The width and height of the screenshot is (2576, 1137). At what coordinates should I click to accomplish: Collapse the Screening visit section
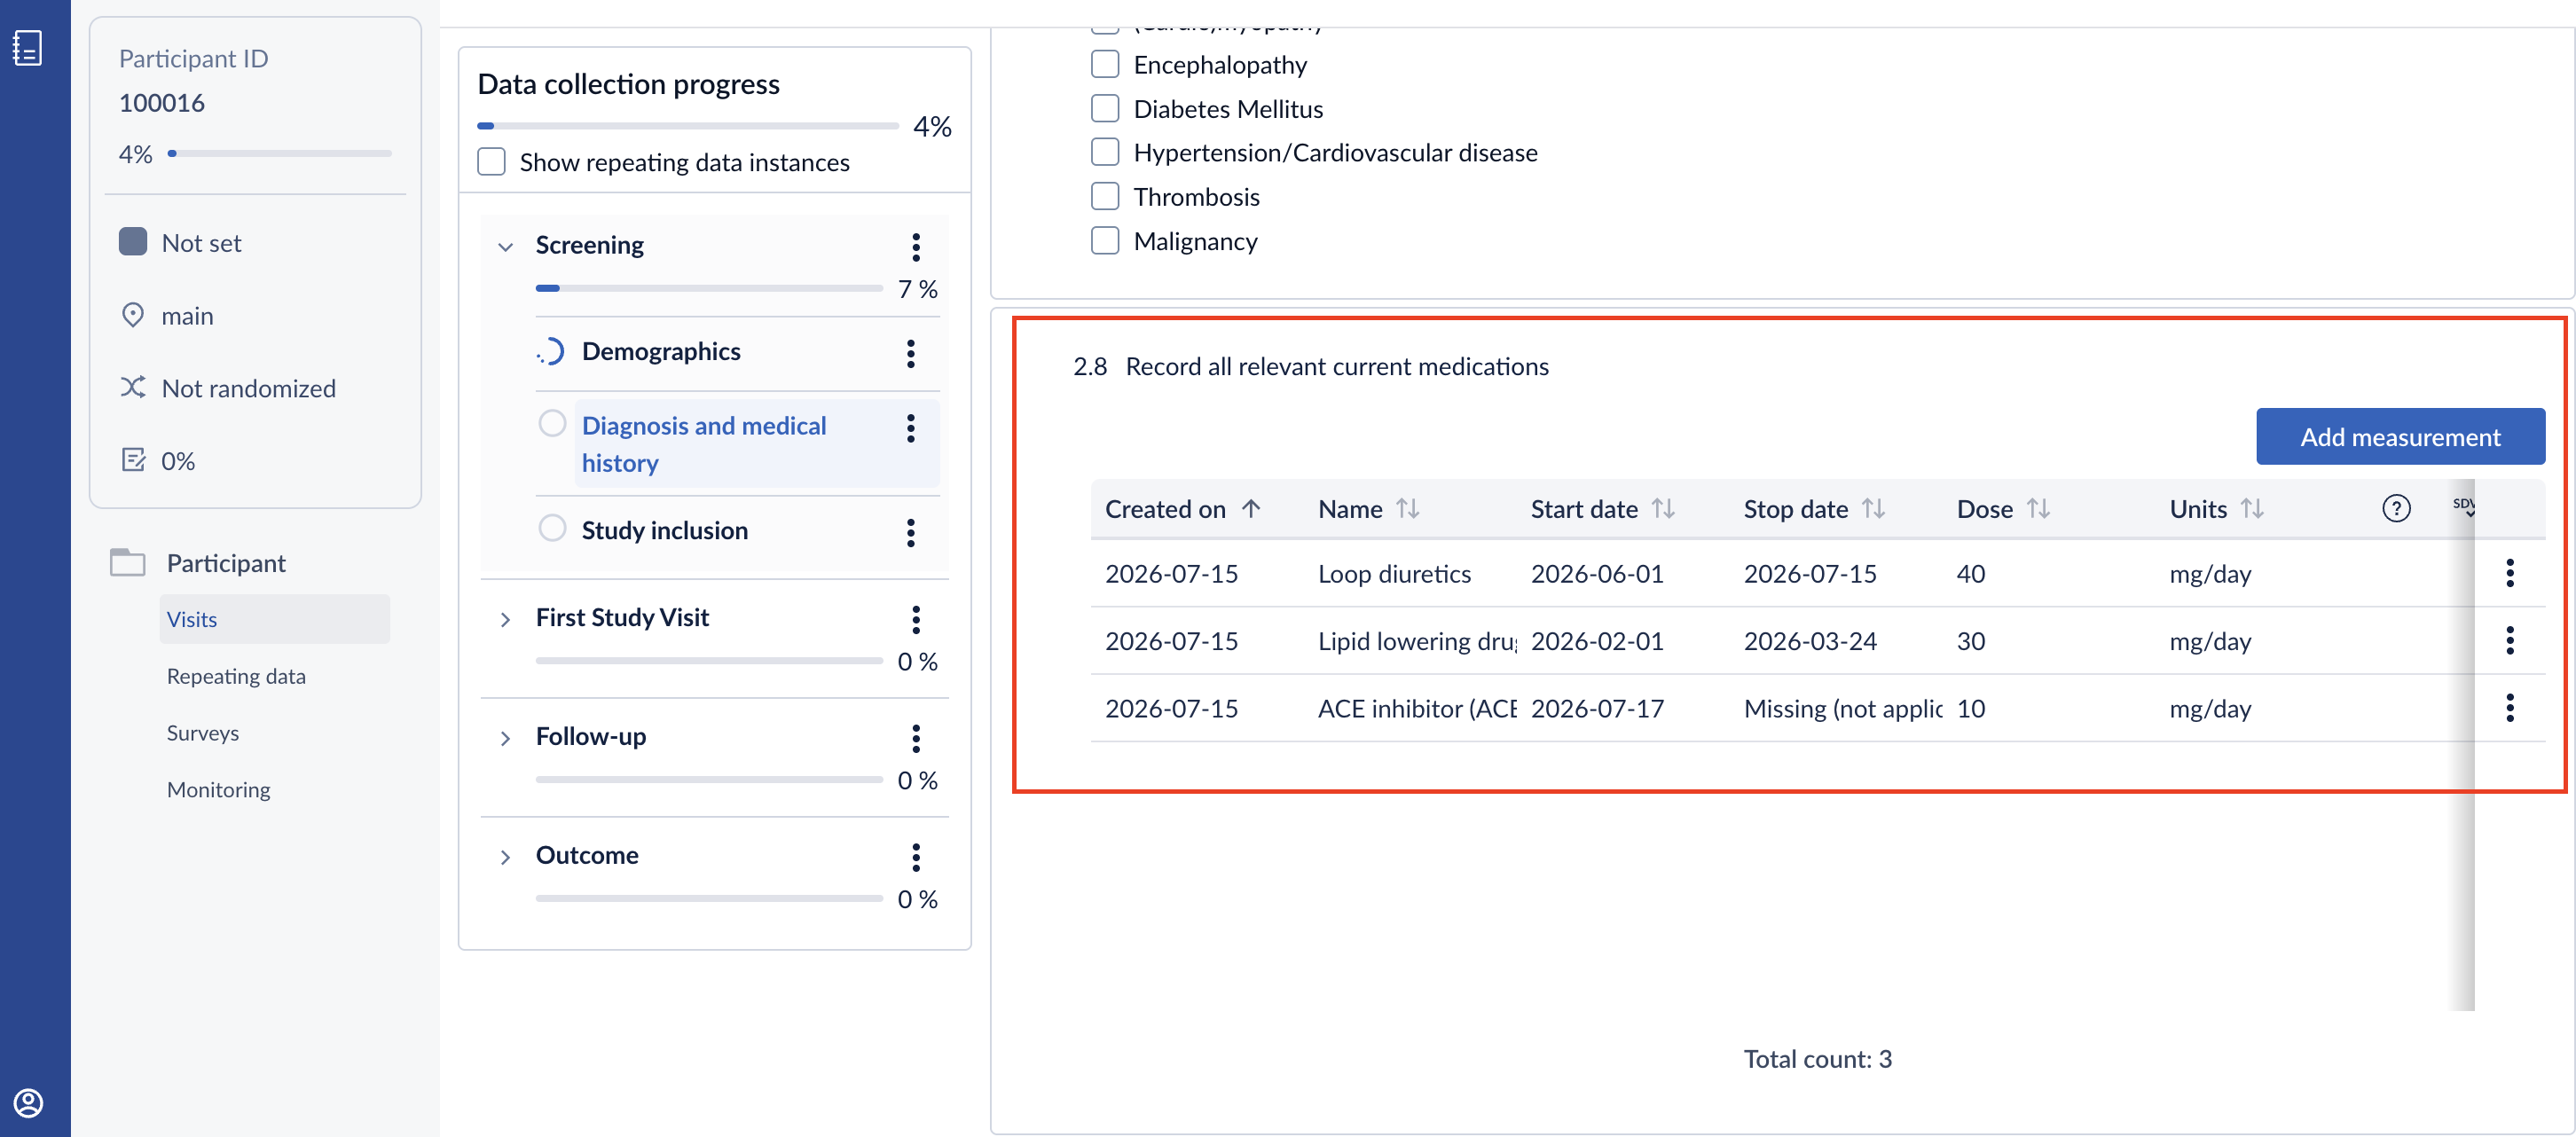coord(506,246)
